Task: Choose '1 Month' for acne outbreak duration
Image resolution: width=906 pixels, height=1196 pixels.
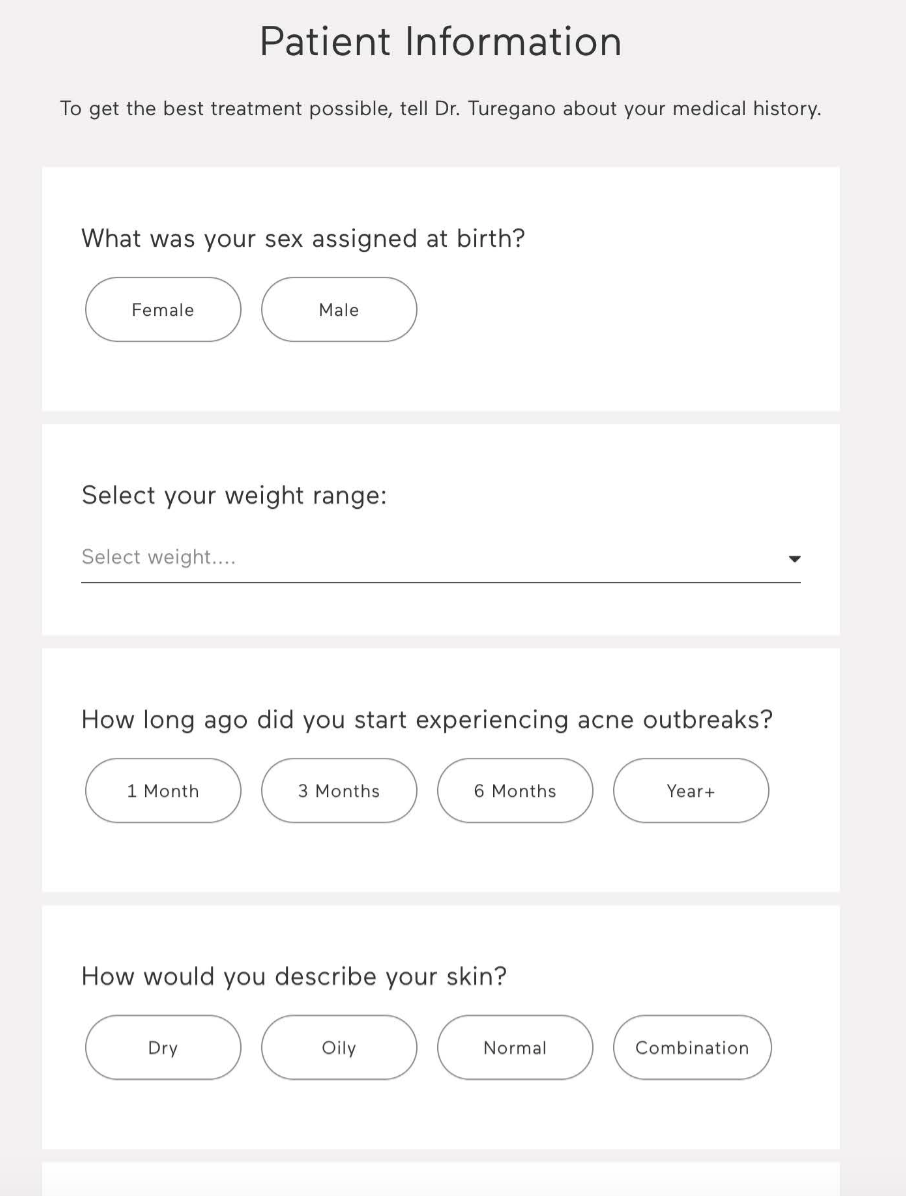Action: 162,790
